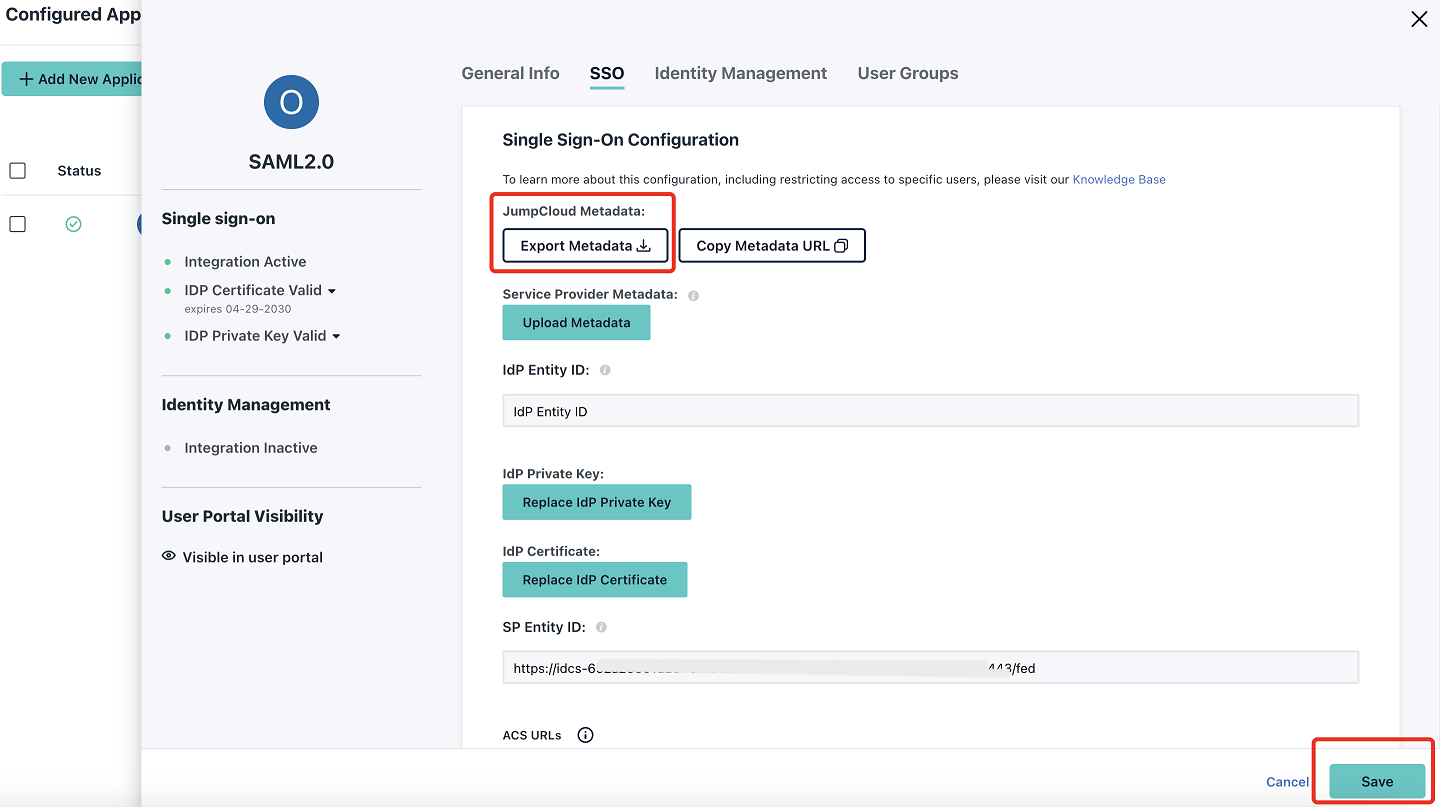This screenshot has width=1440, height=807.
Task: Click the green status check icon
Action: [73, 224]
